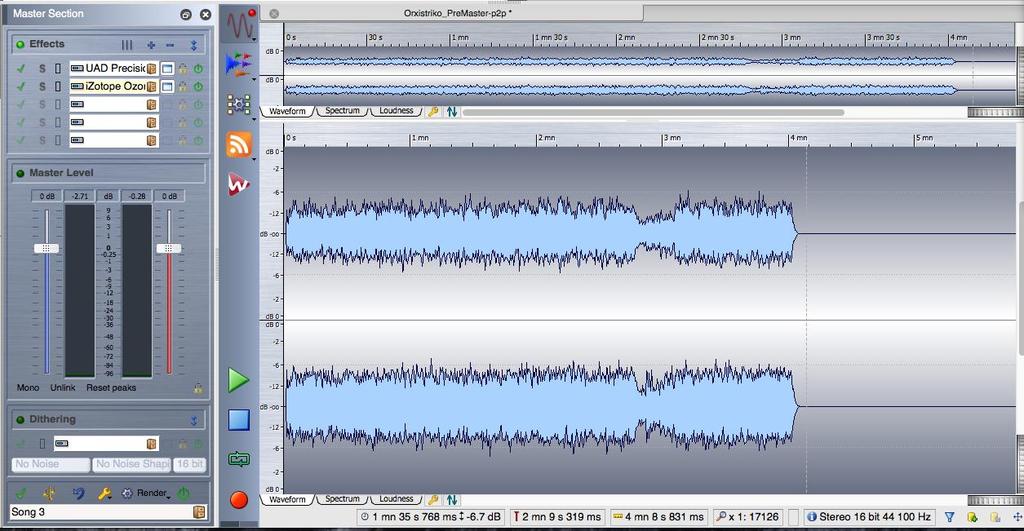Click the Mono button under the meters
Image resolution: width=1024 pixels, height=531 pixels.
pos(28,388)
